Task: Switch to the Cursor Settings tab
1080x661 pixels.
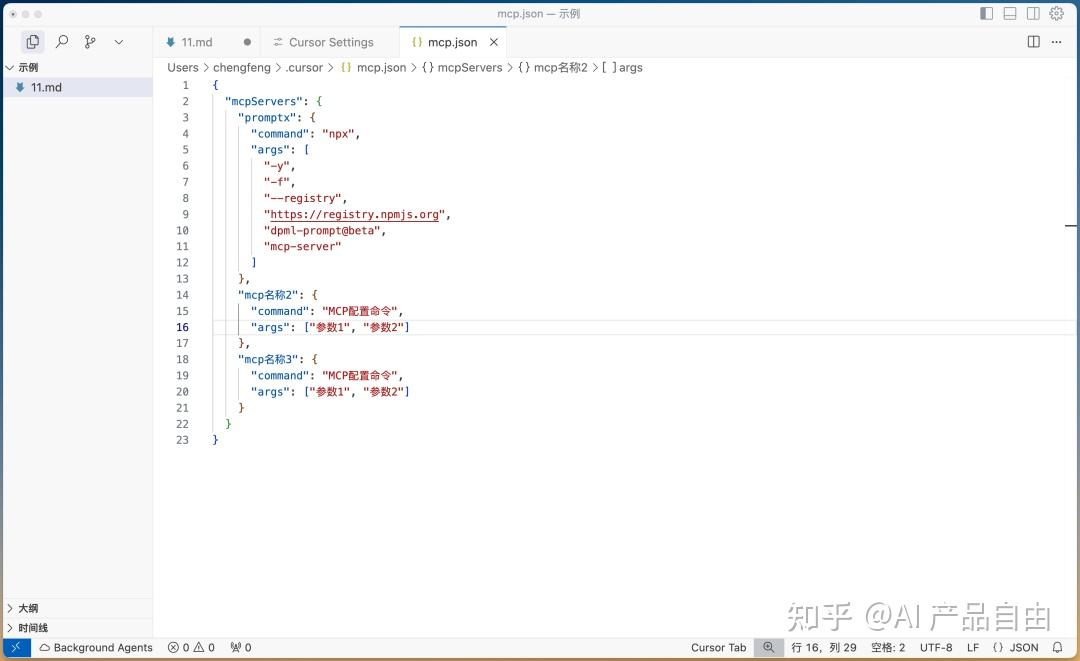Action: (331, 42)
